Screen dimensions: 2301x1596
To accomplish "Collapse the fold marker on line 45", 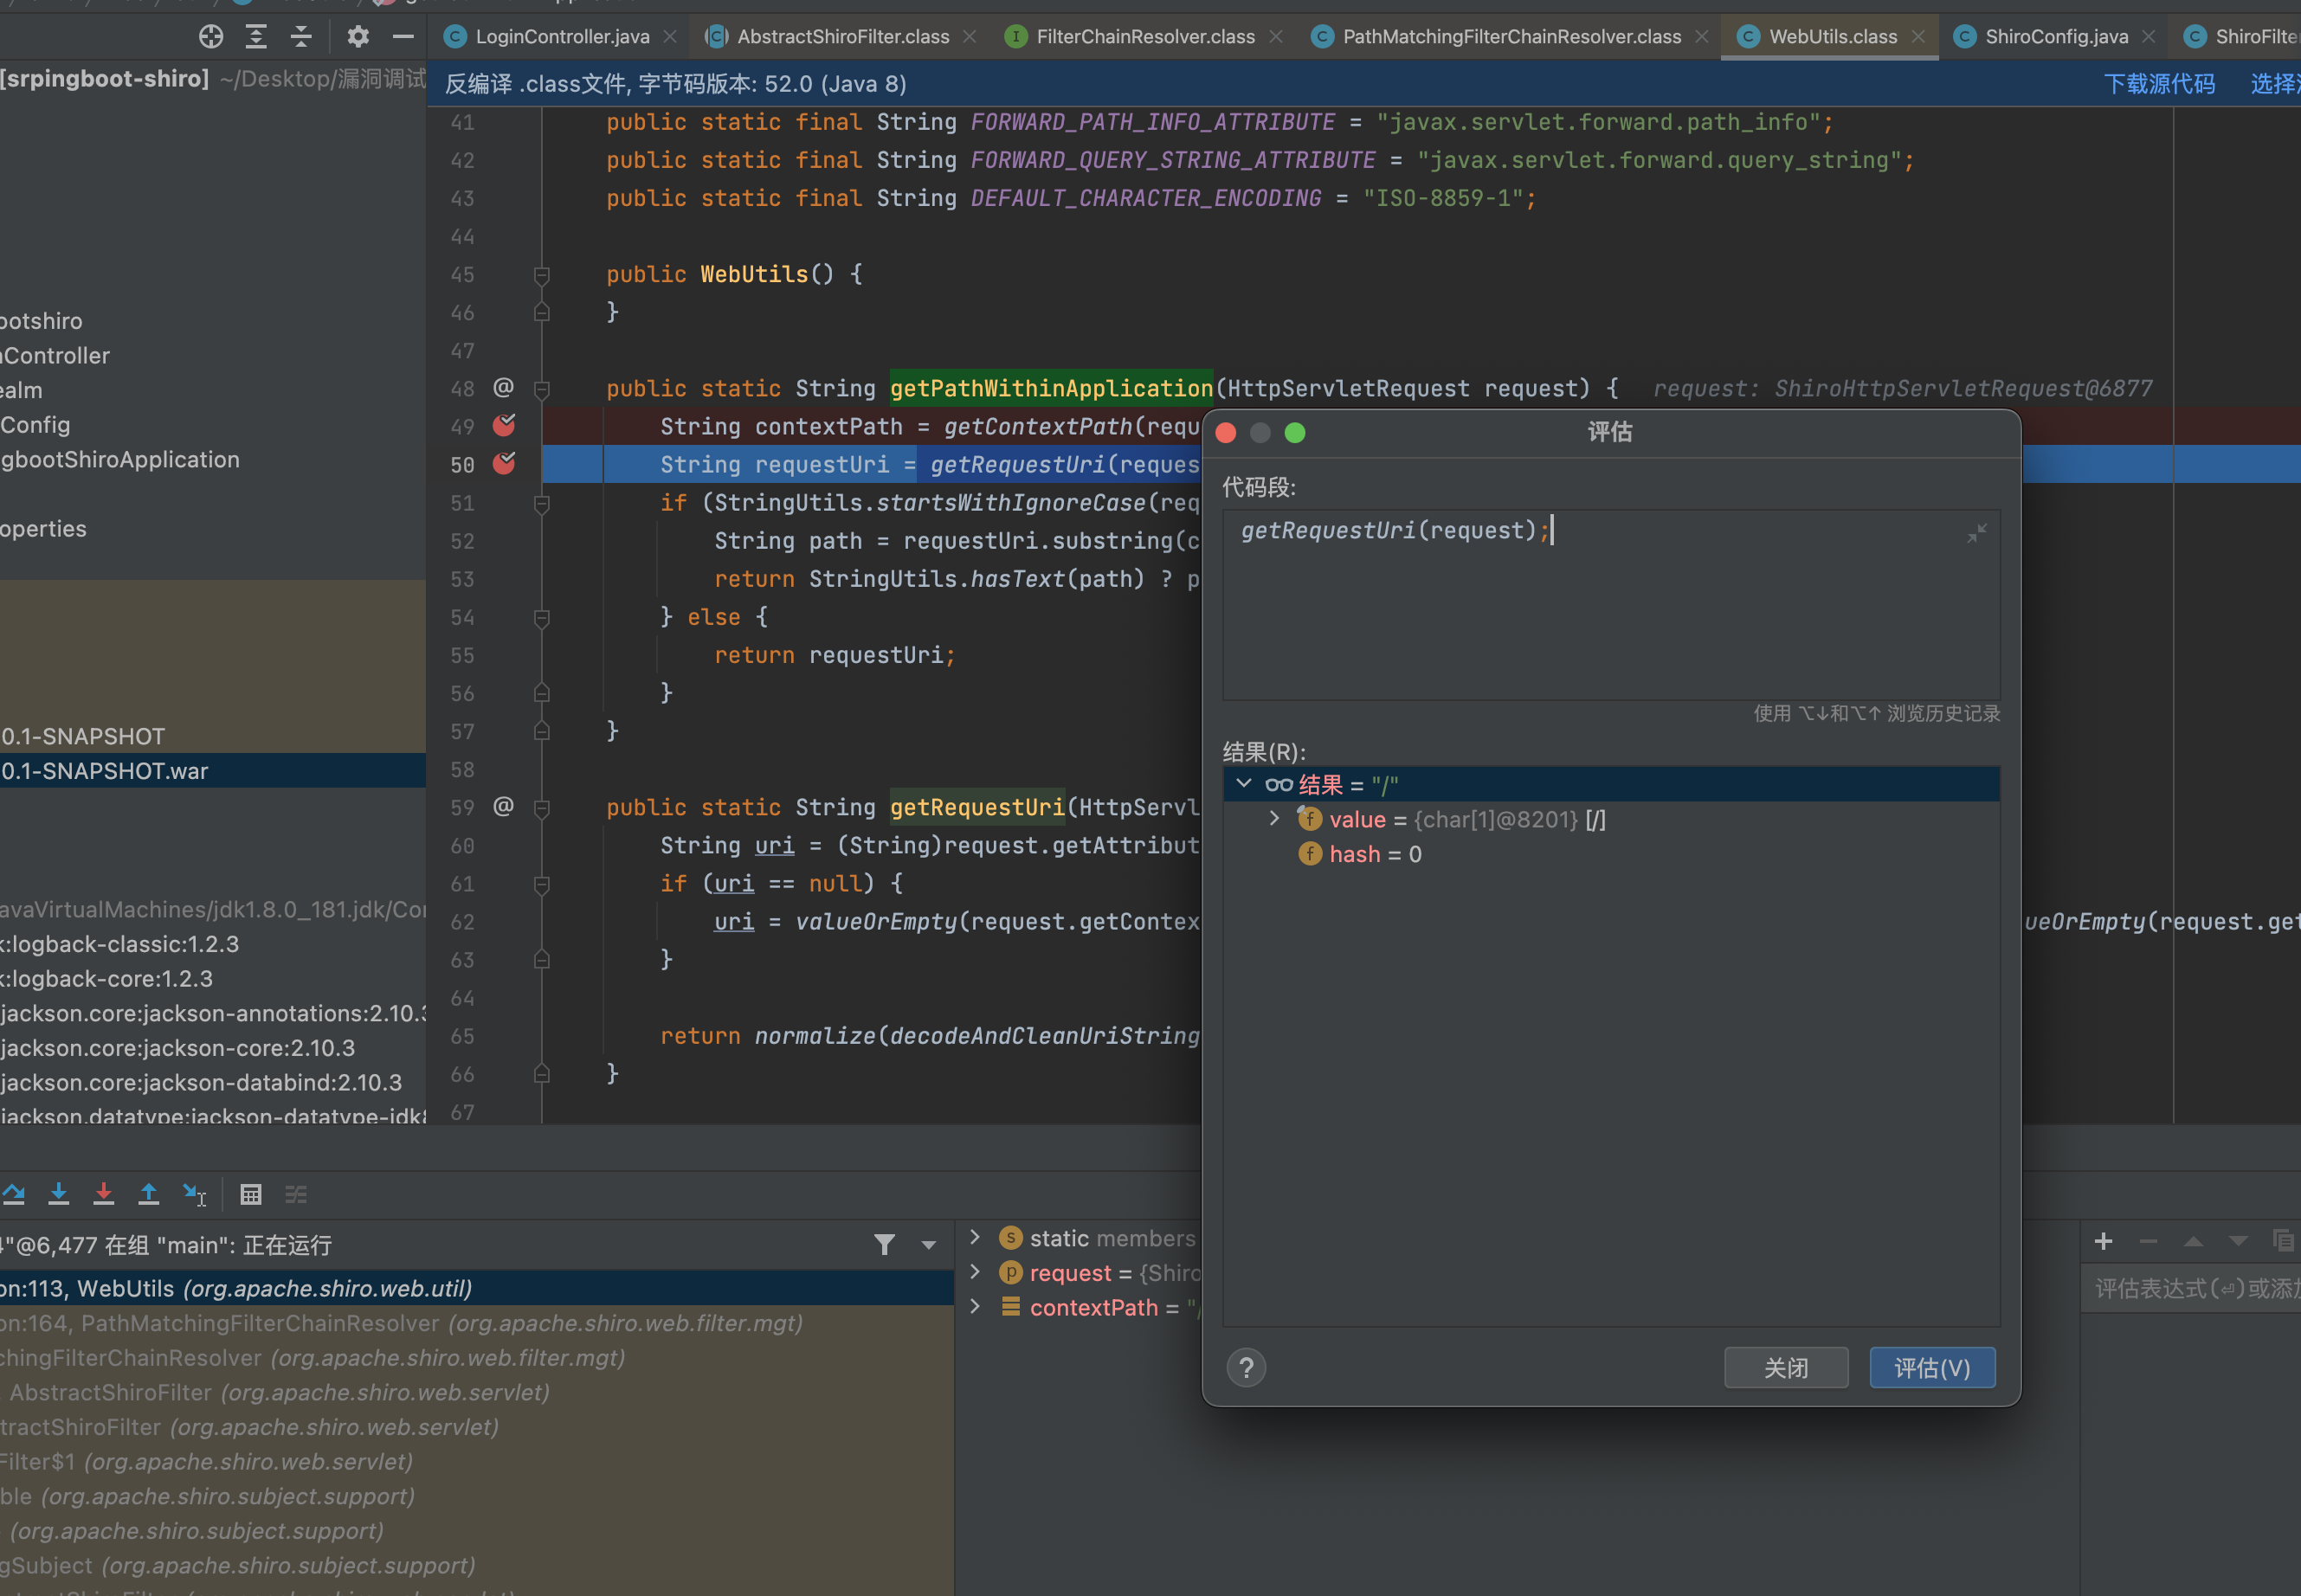I will tap(542, 275).
